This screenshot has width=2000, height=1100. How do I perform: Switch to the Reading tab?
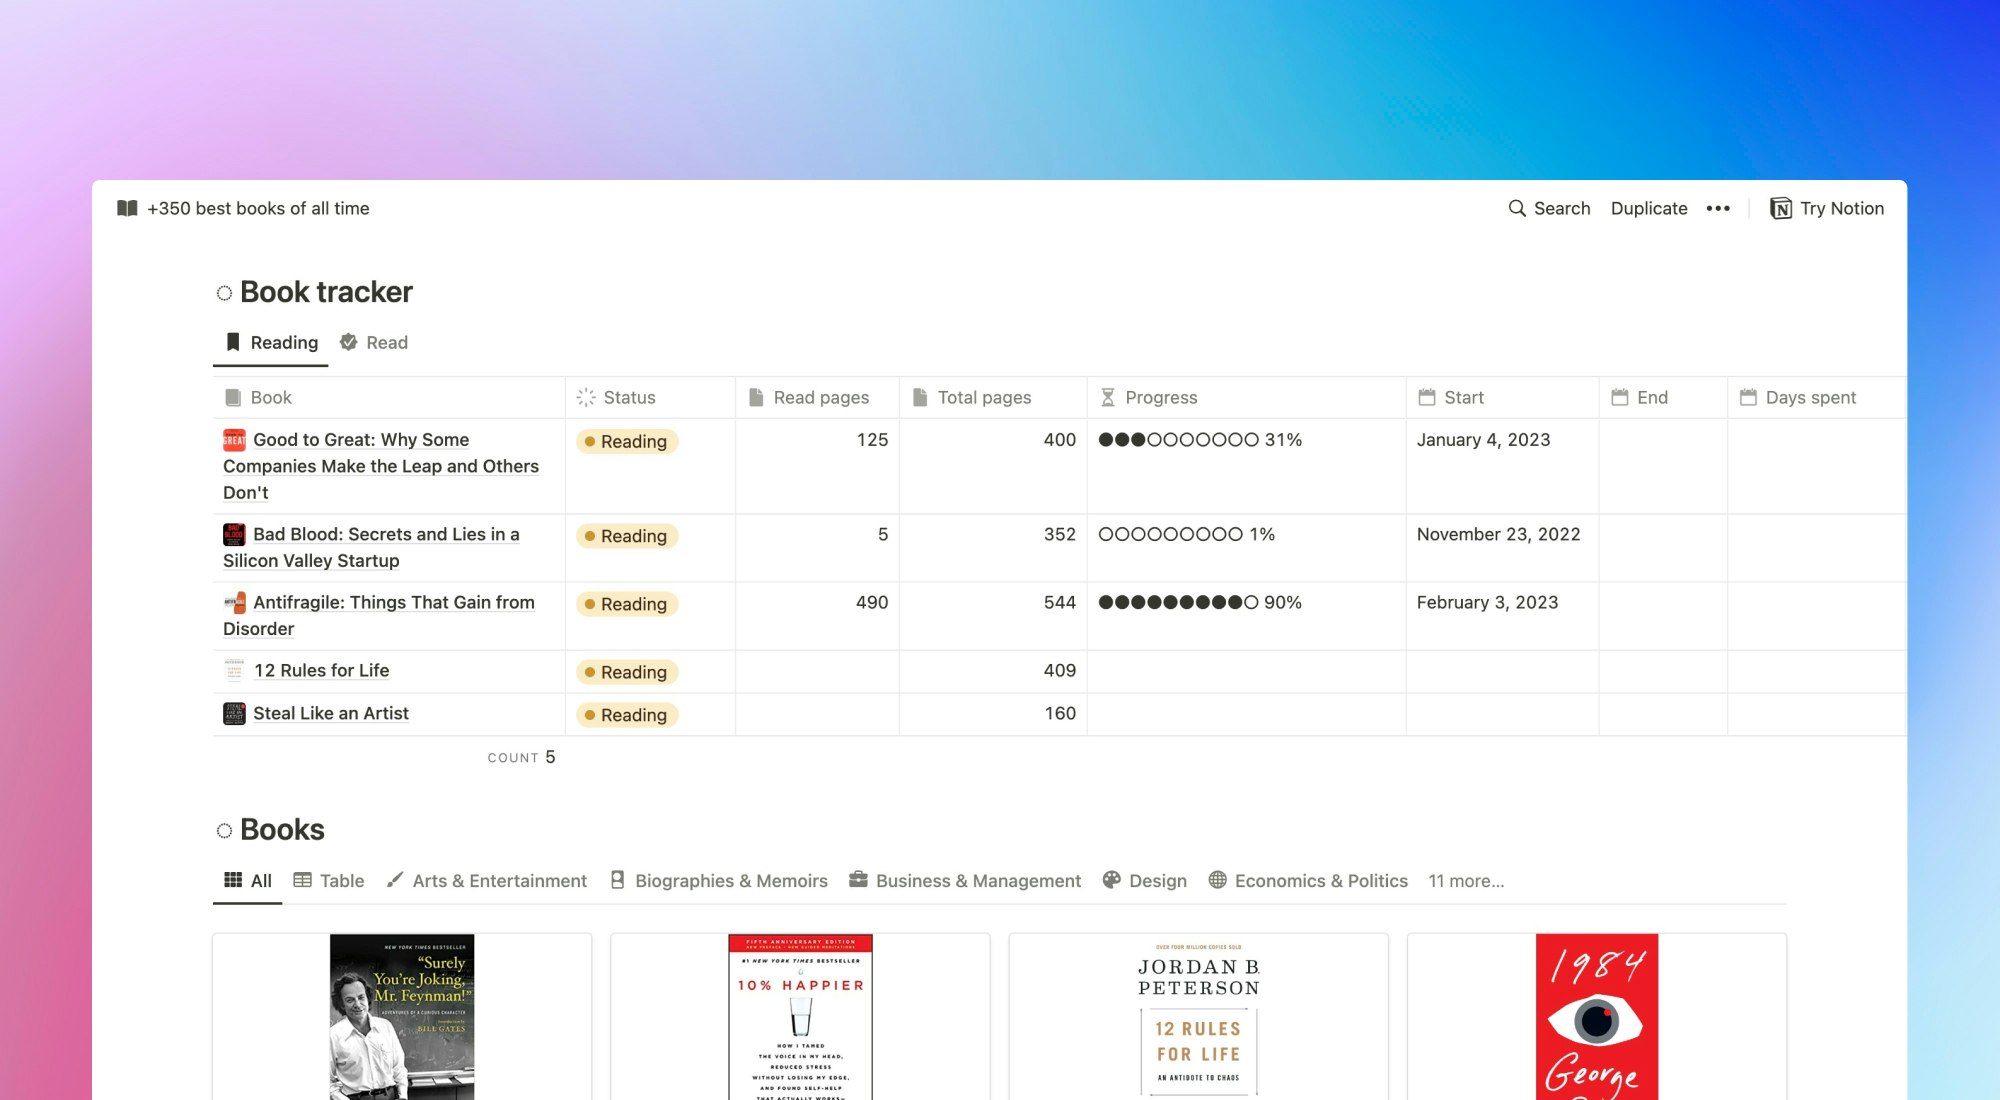(x=271, y=343)
